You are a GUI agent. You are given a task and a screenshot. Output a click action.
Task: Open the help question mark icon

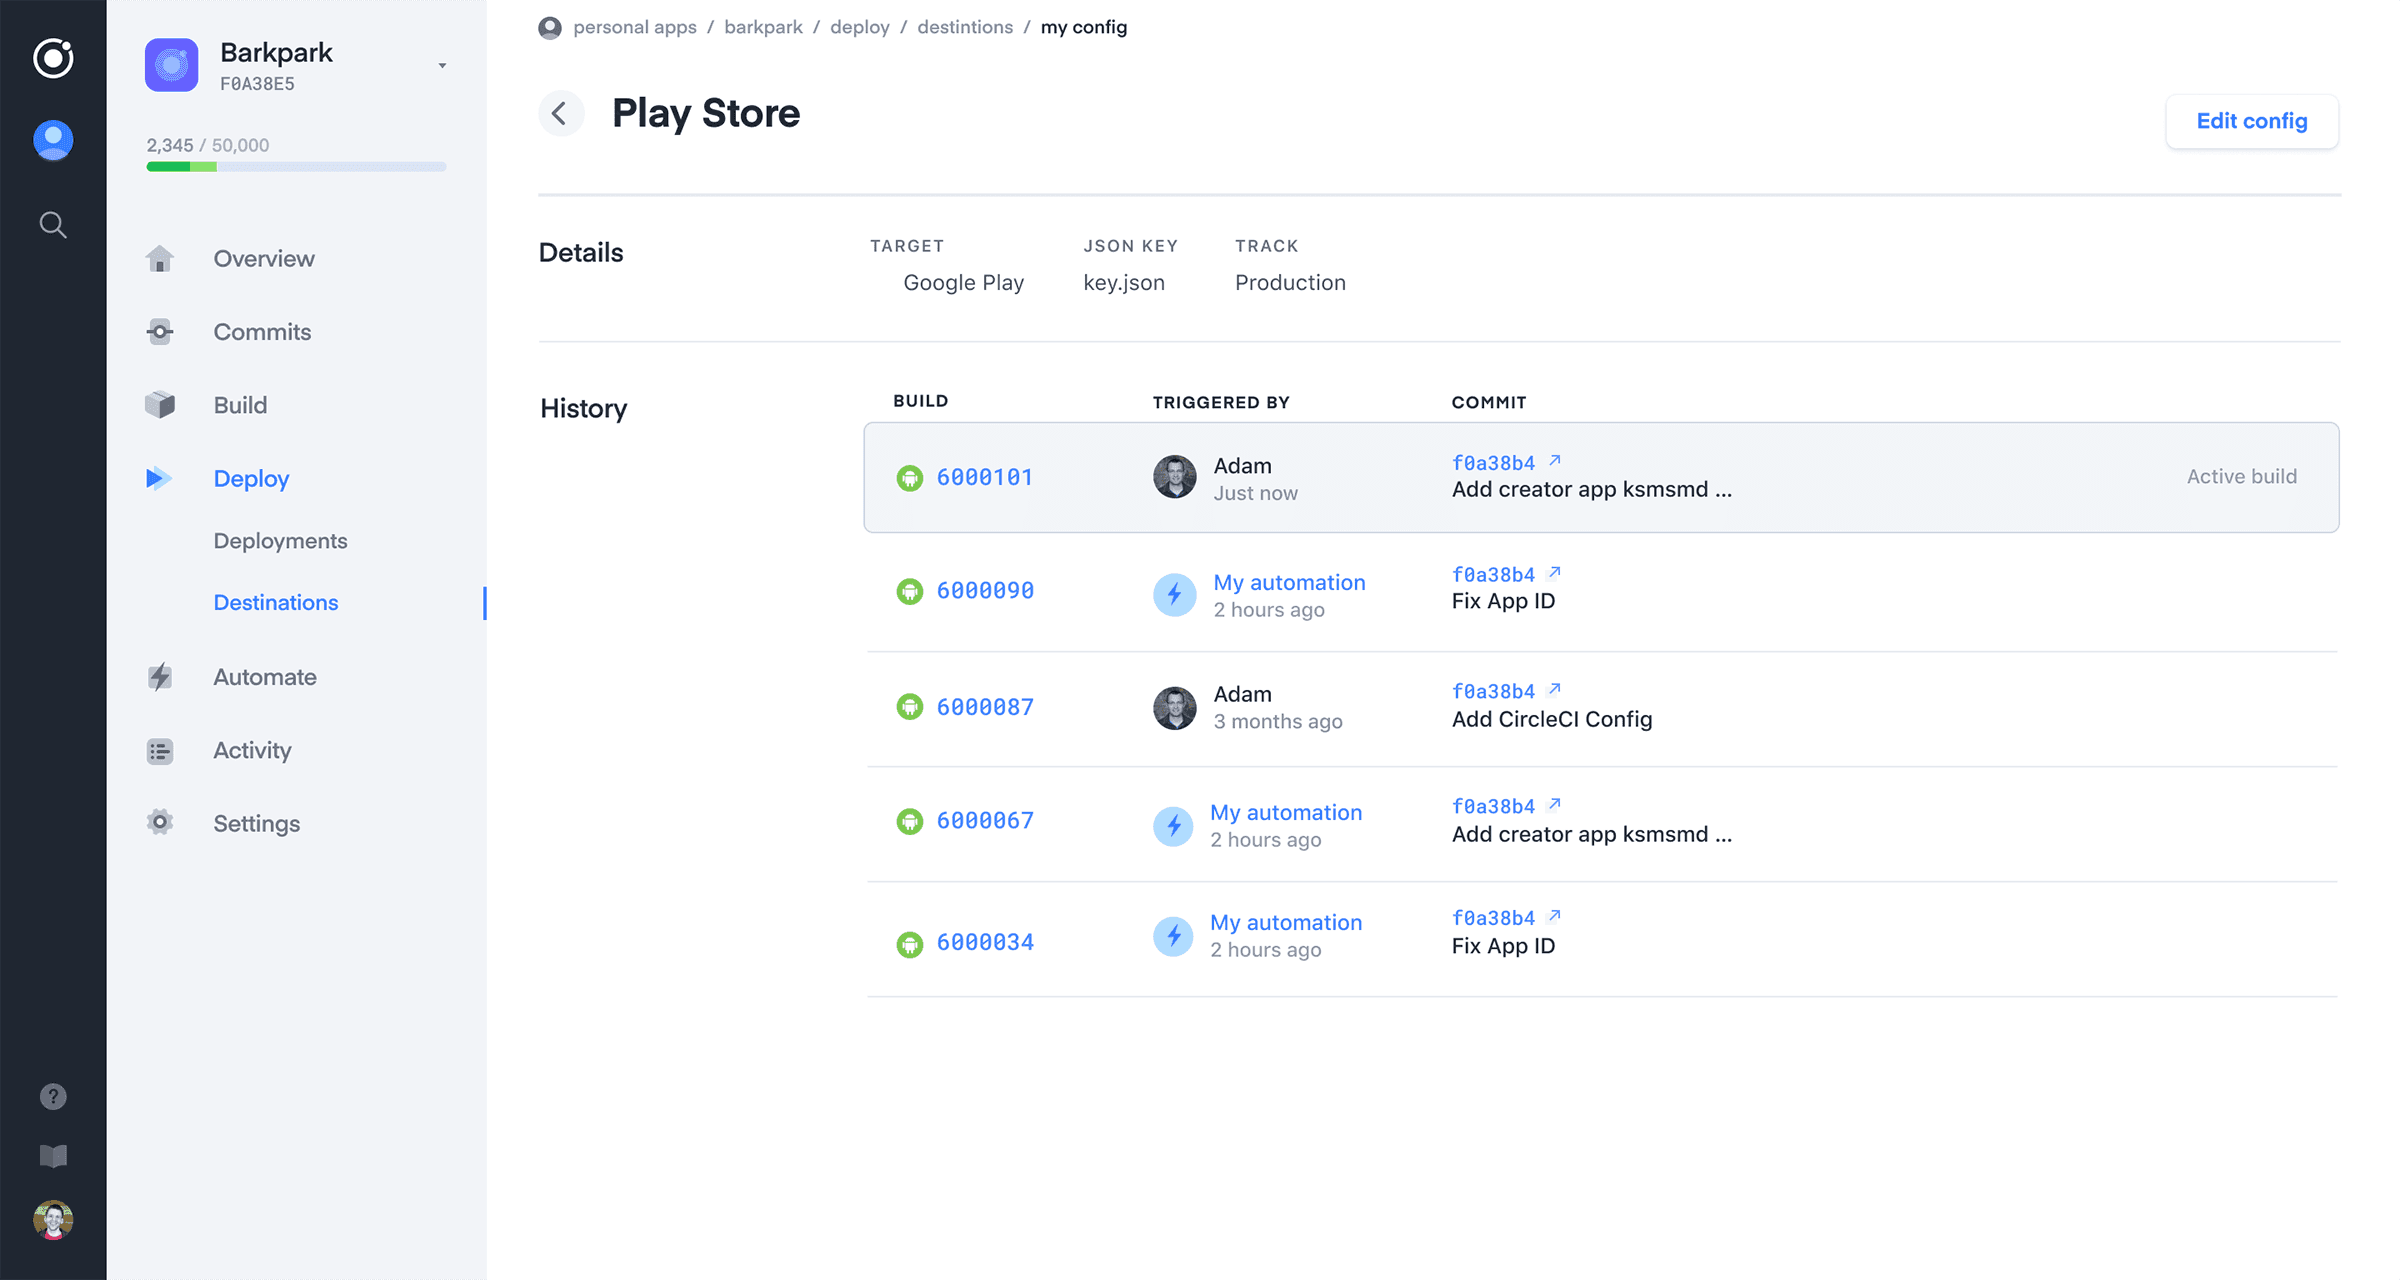(x=53, y=1096)
